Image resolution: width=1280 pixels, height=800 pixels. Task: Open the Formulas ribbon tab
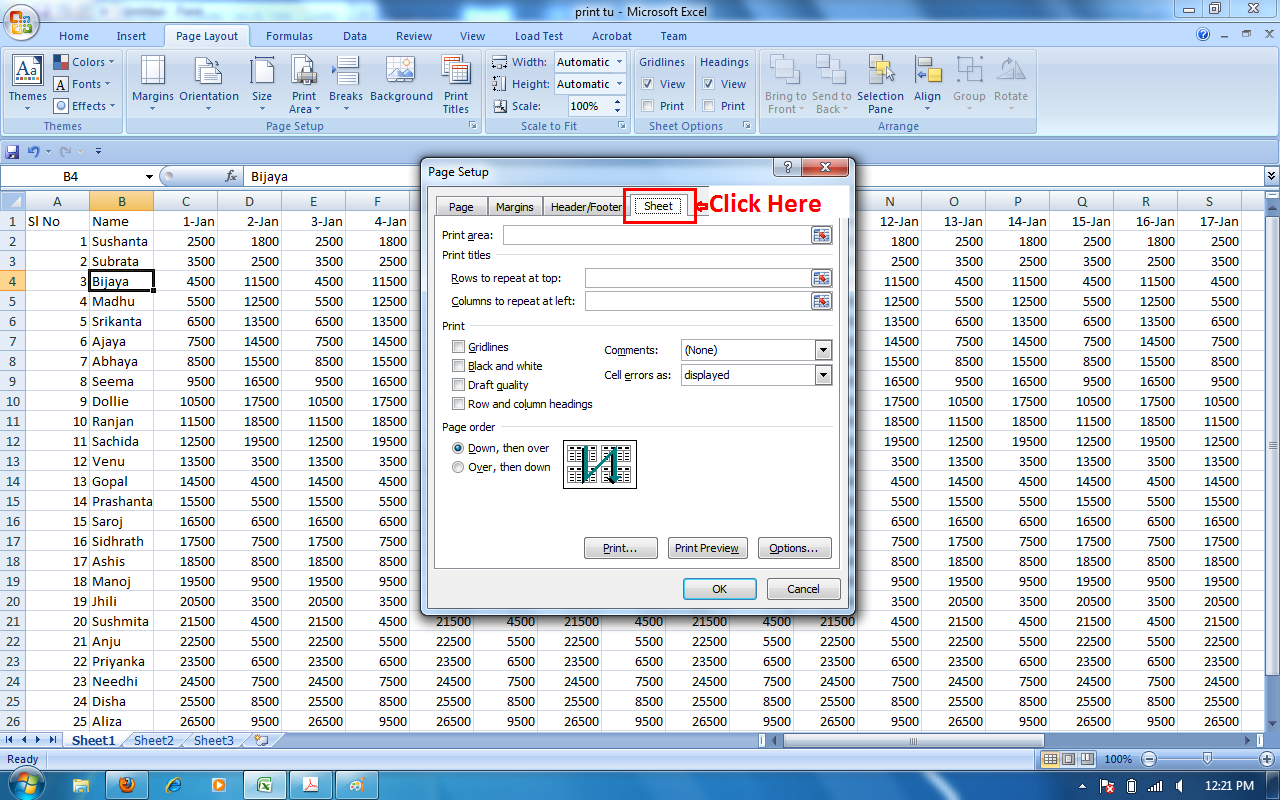point(289,36)
